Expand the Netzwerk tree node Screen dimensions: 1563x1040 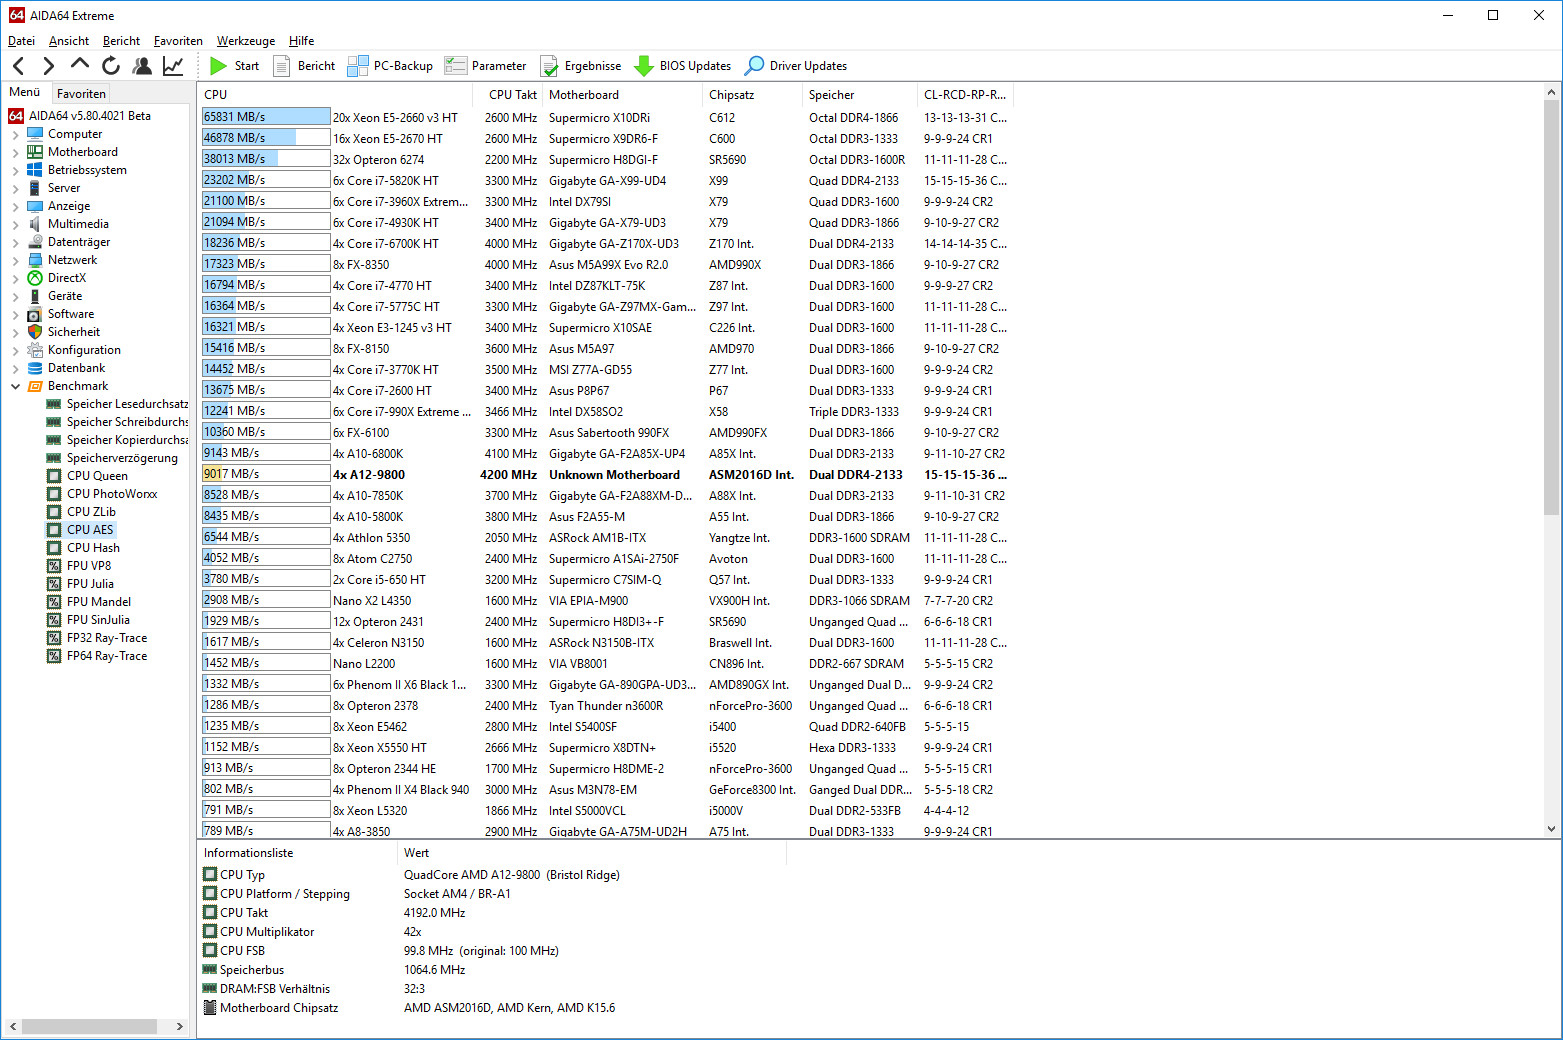click(15, 260)
